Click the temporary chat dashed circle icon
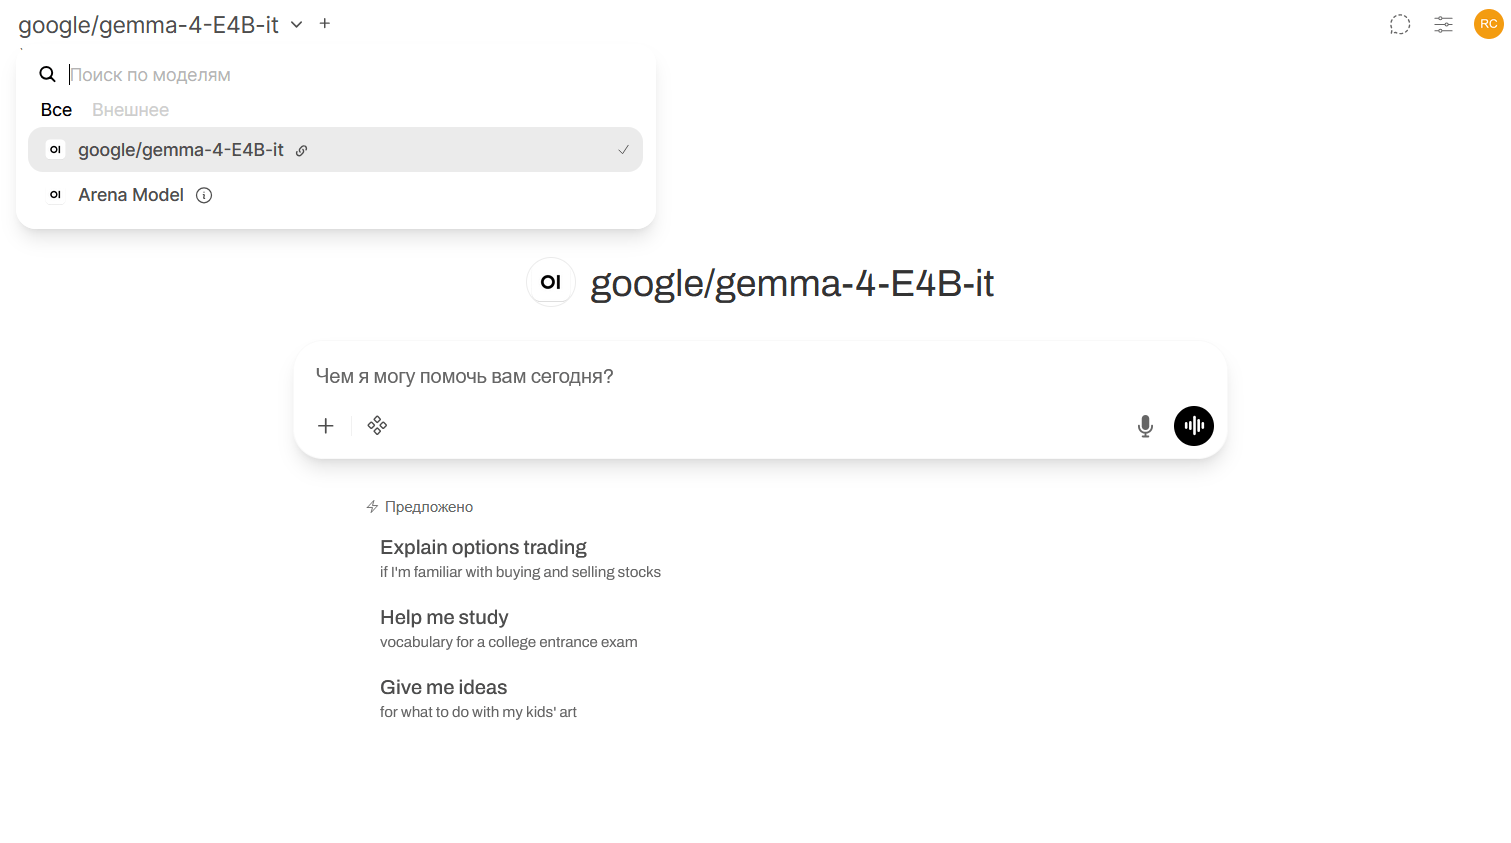Viewport: 1511px width, 843px height. [x=1400, y=24]
